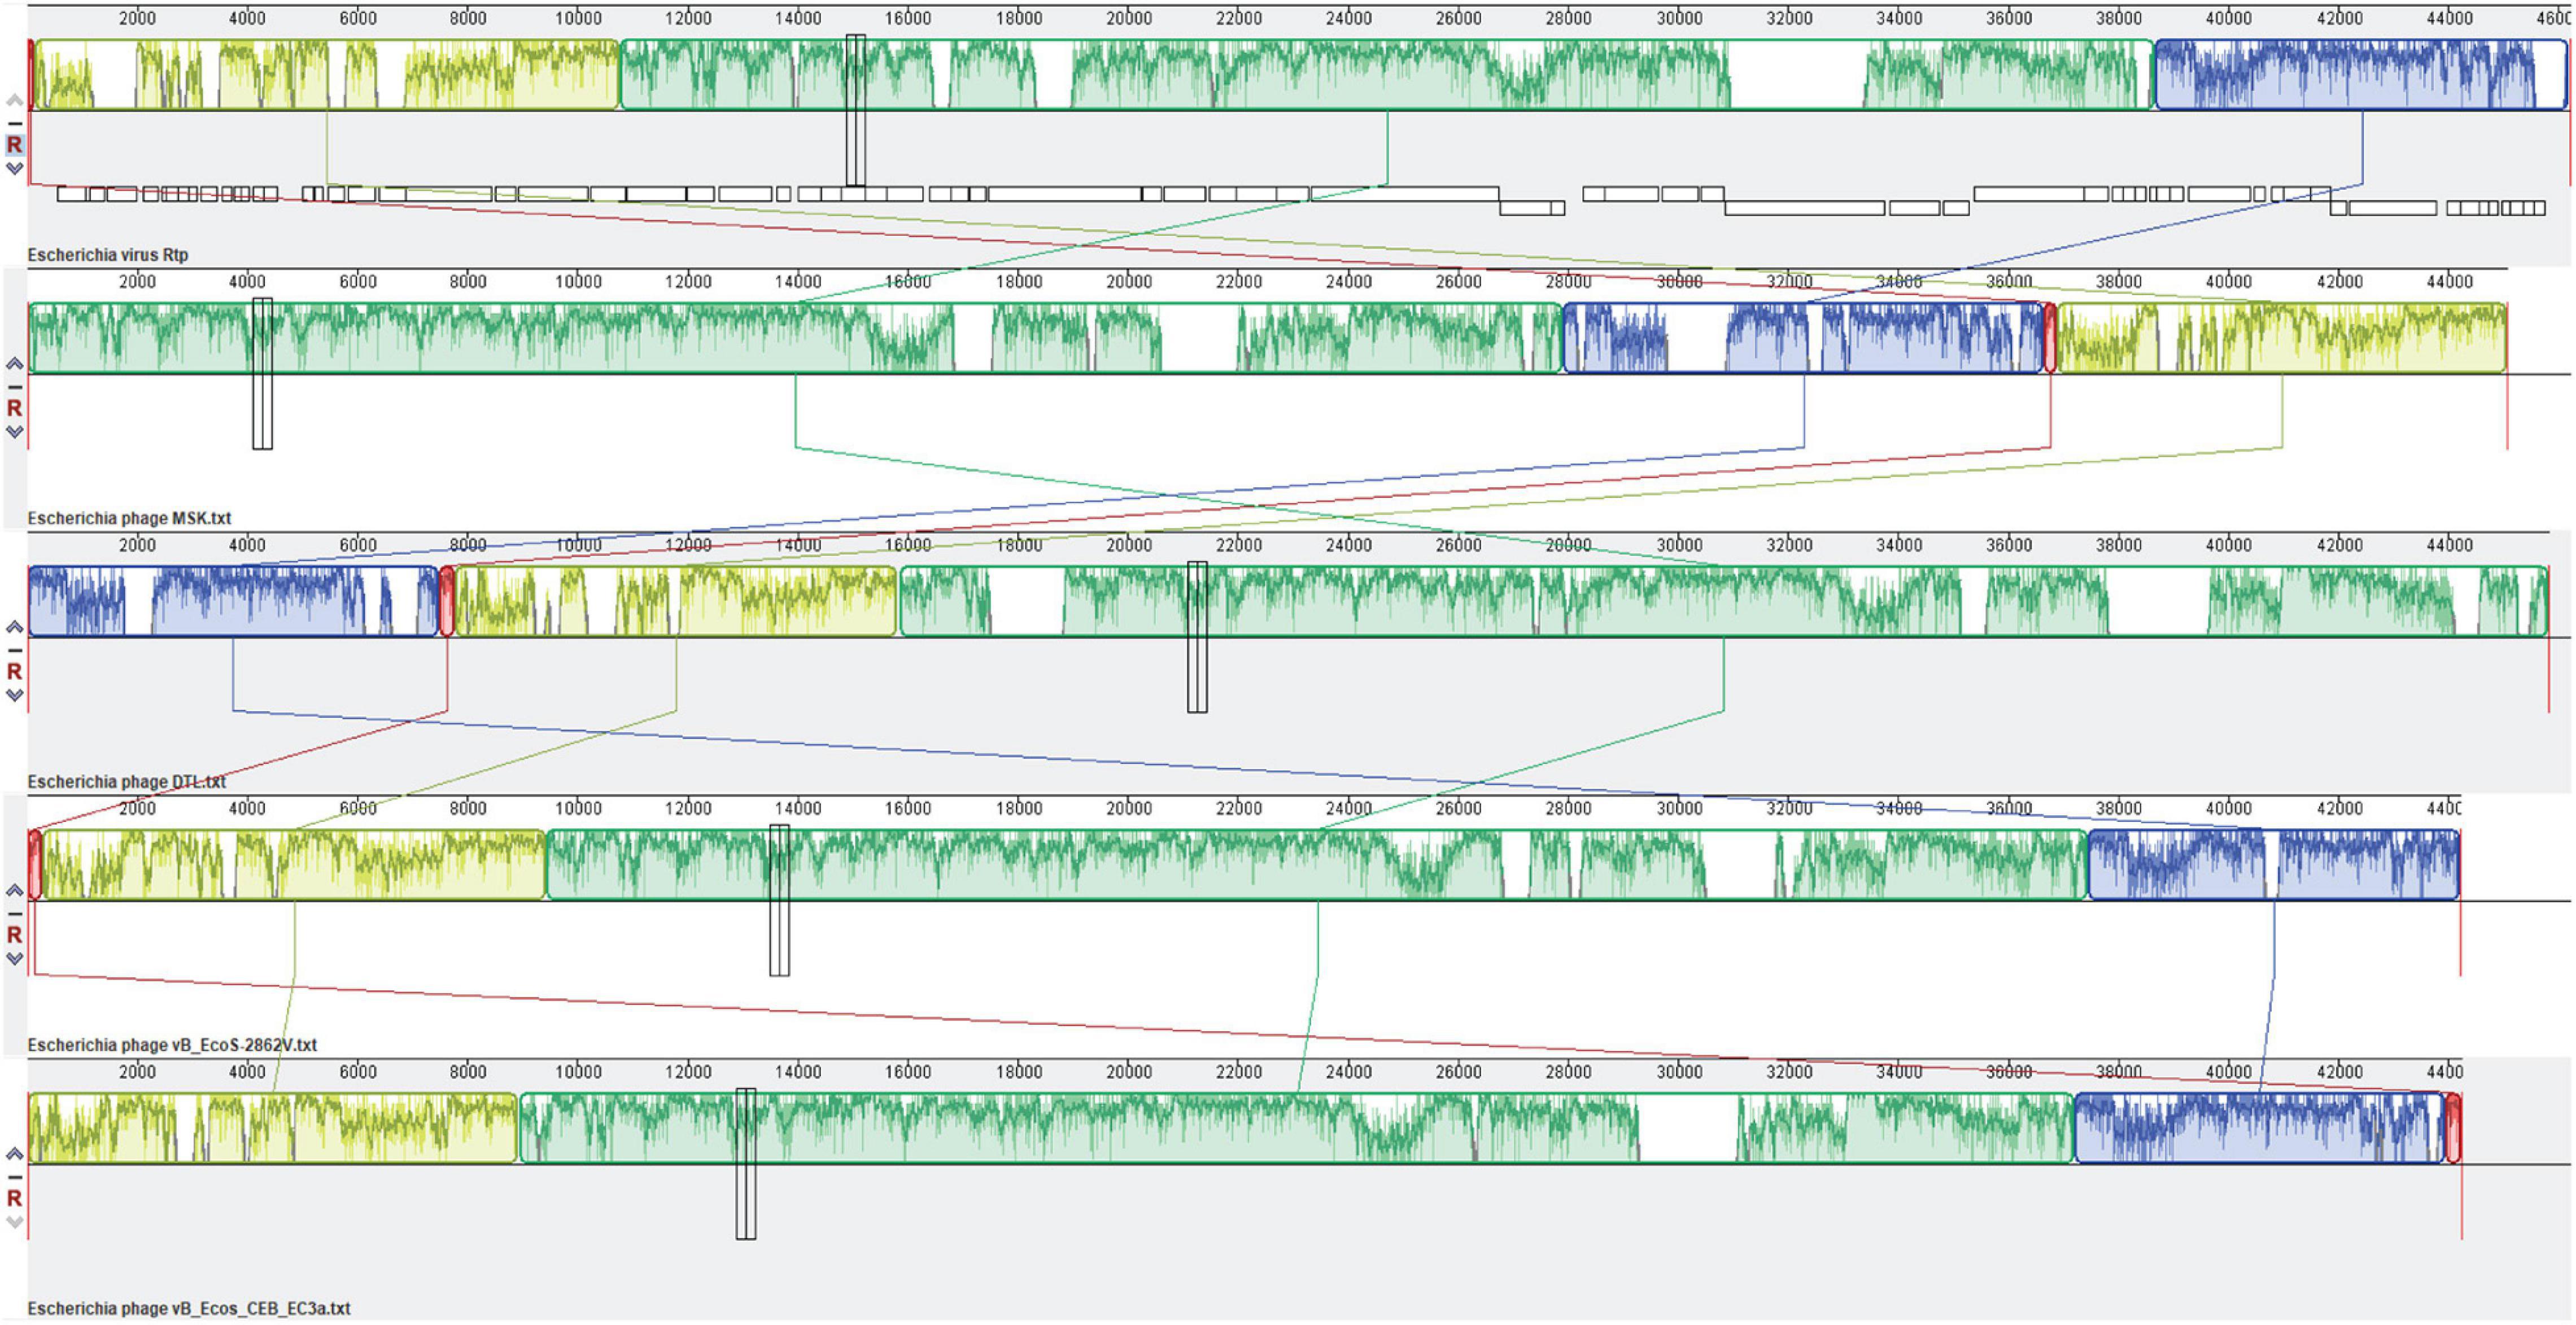Click the disabled move-up arrow for Rtp
This screenshot has height=1325, width=2576.
coord(14,100)
